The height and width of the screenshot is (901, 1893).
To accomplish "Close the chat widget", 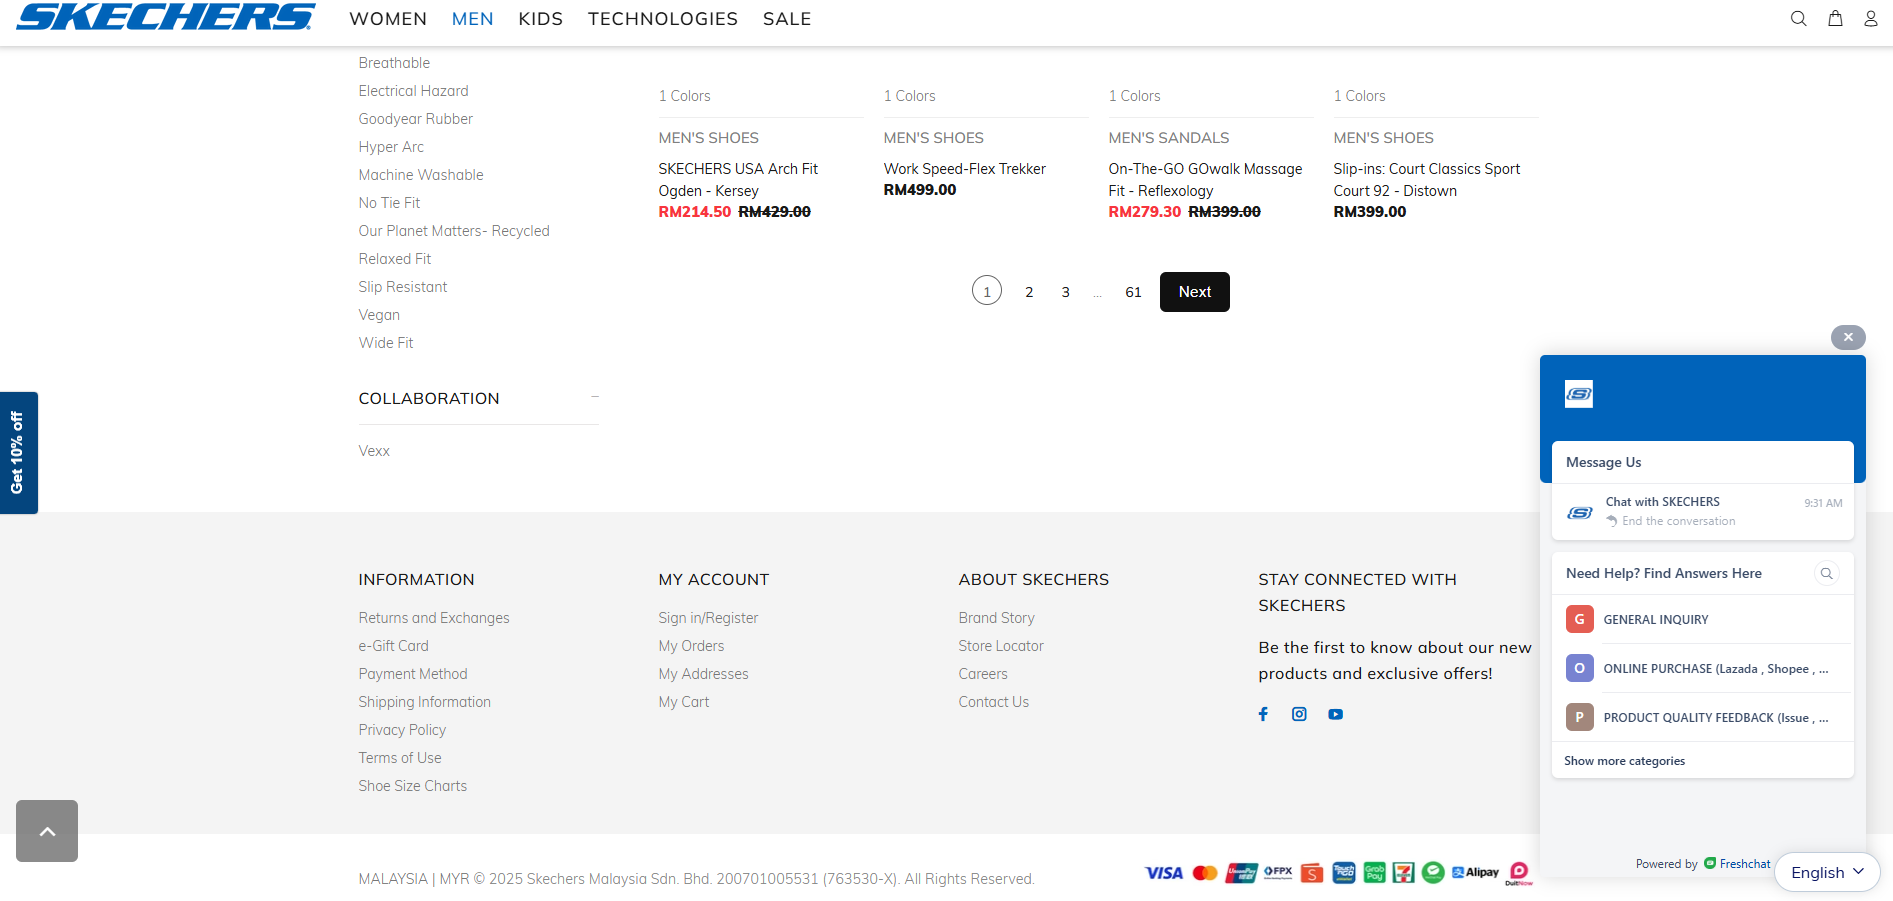I will coord(1848,337).
